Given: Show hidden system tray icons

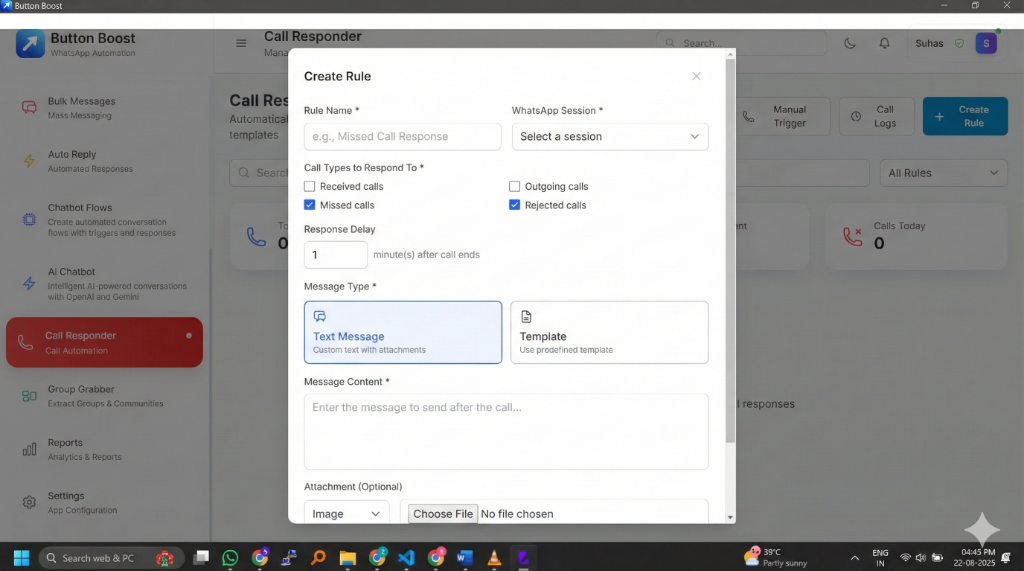Looking at the screenshot, I should point(854,558).
